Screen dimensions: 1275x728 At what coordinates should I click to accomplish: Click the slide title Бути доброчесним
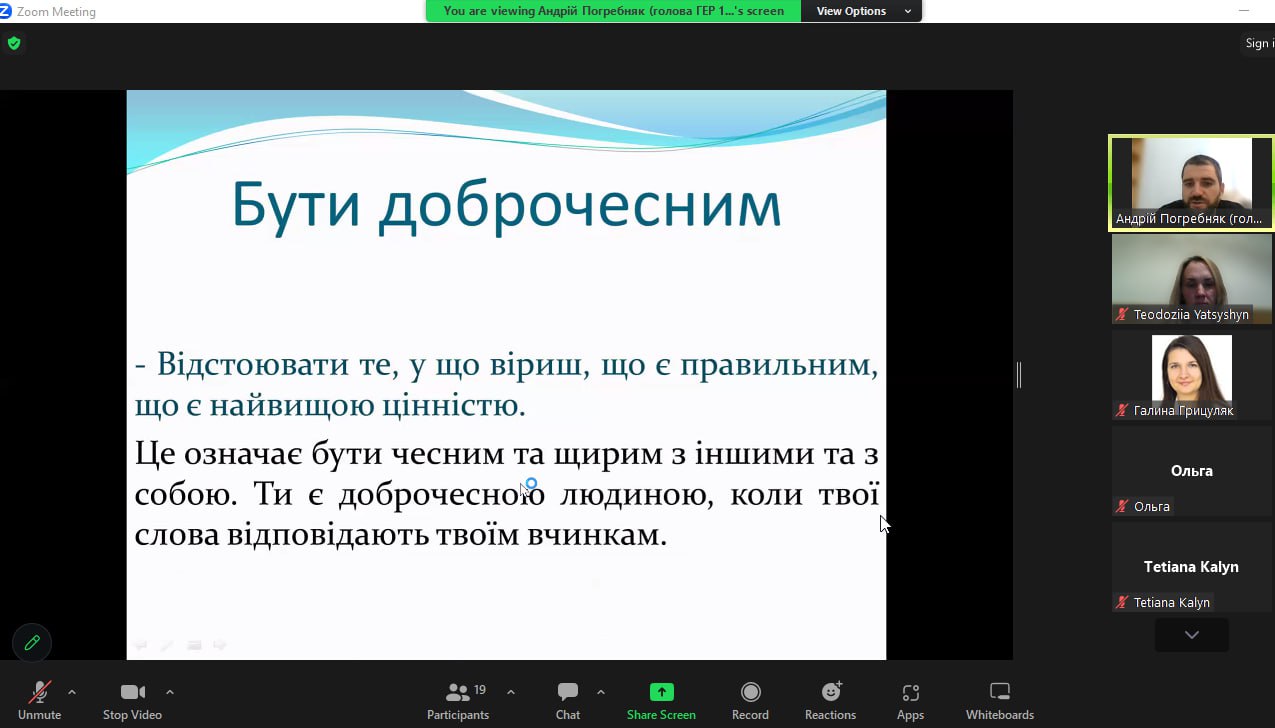coord(506,205)
